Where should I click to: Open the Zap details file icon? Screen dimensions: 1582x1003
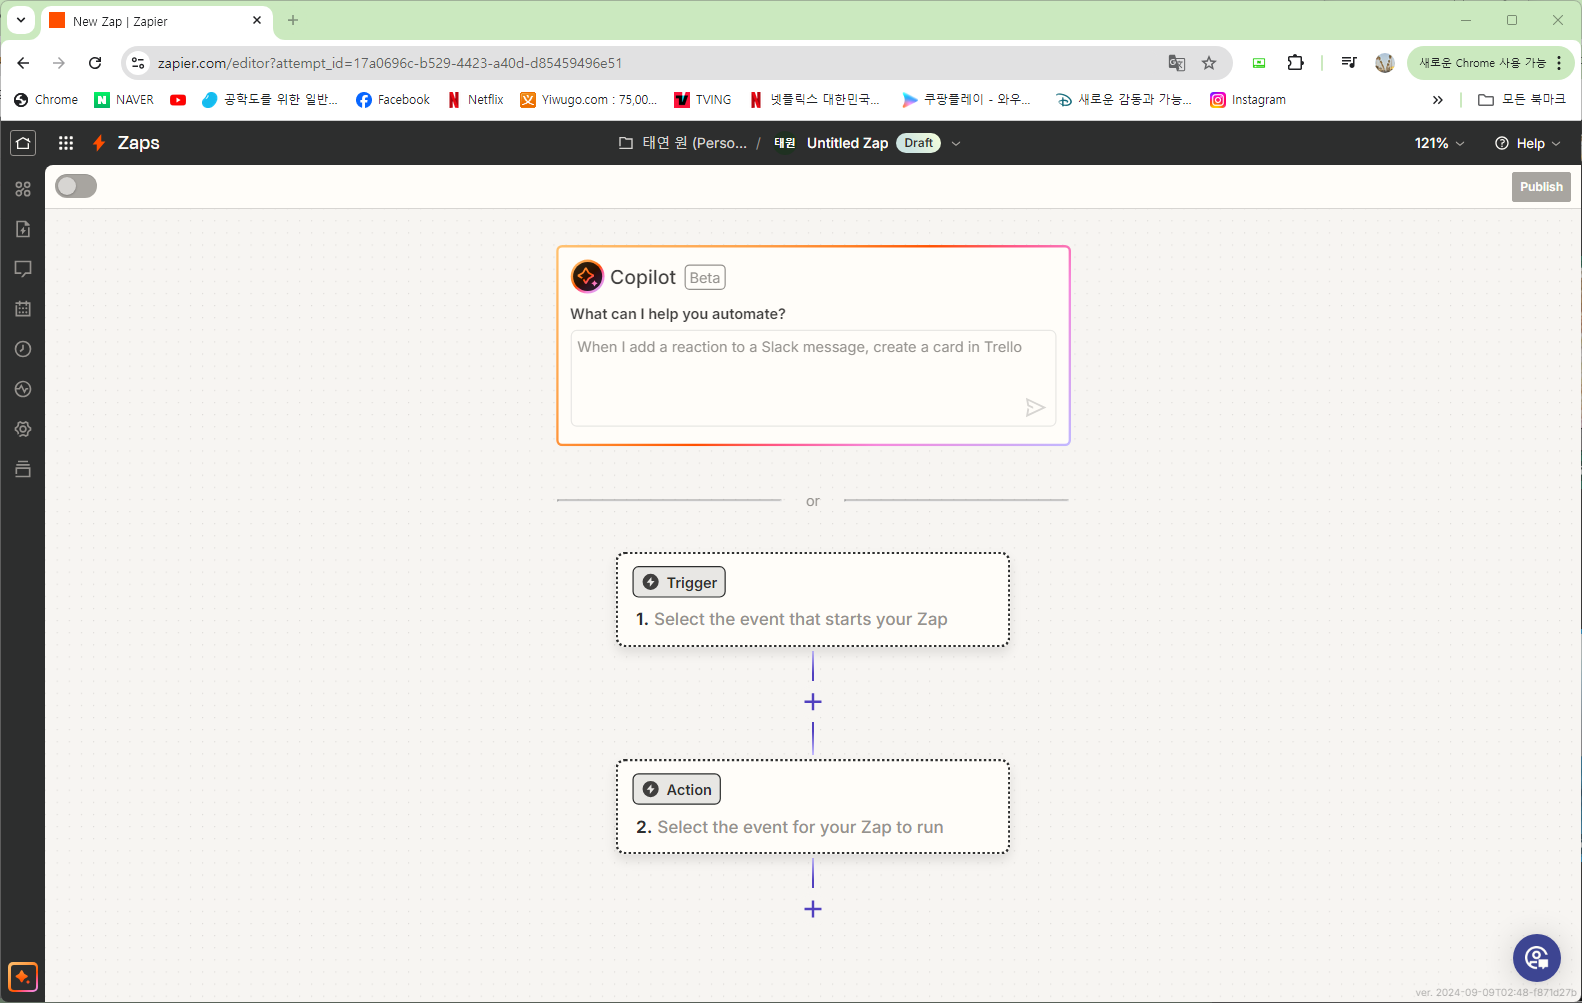pyautogui.click(x=23, y=229)
